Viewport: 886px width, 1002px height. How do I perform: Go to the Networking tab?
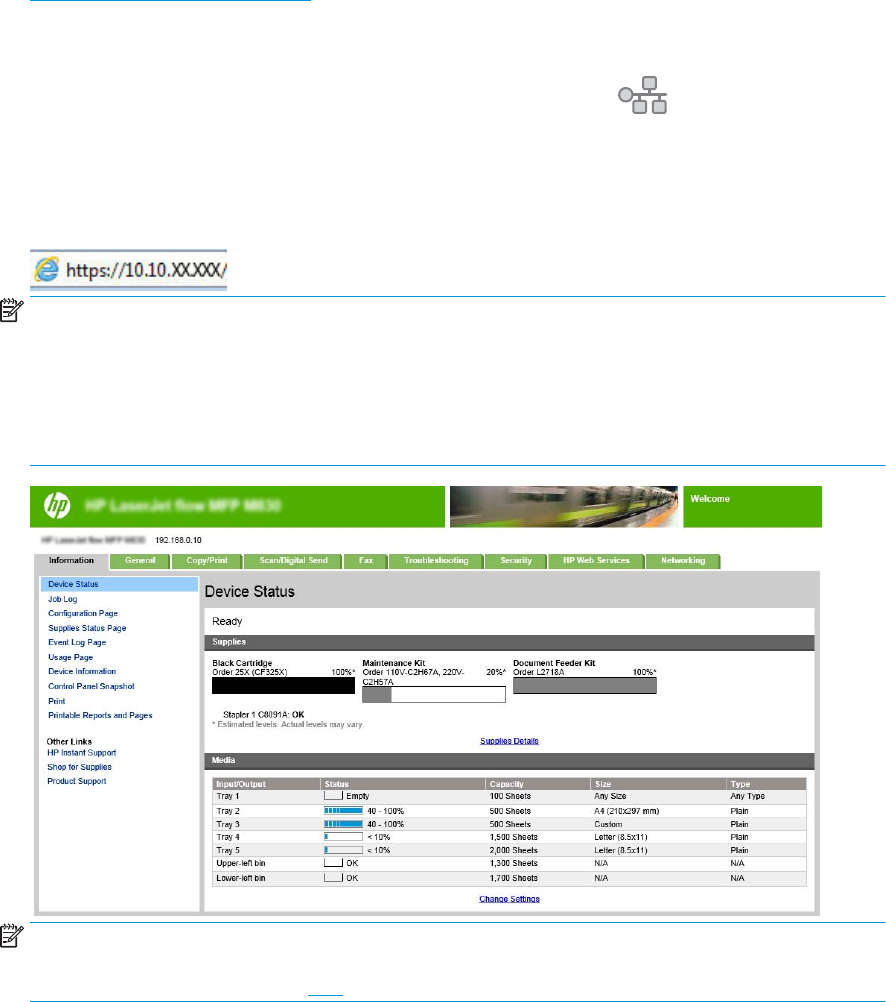[x=683, y=561]
